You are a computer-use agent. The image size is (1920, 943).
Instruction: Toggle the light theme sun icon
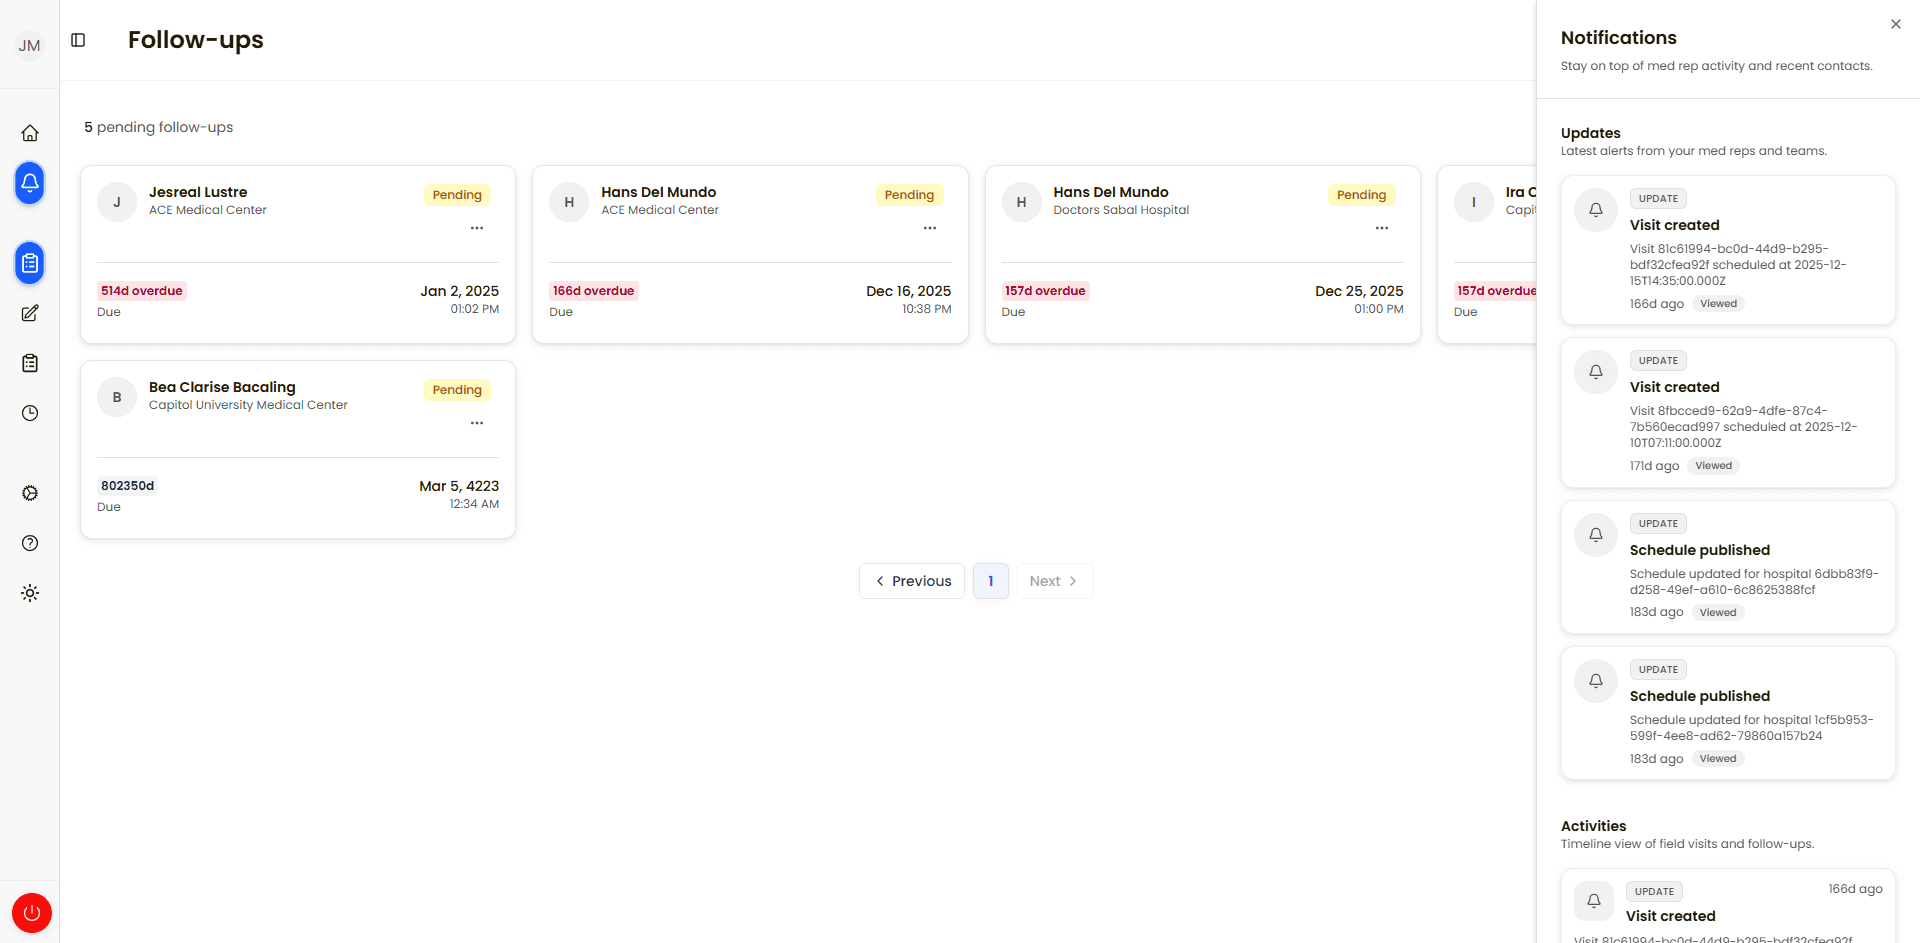[30, 593]
